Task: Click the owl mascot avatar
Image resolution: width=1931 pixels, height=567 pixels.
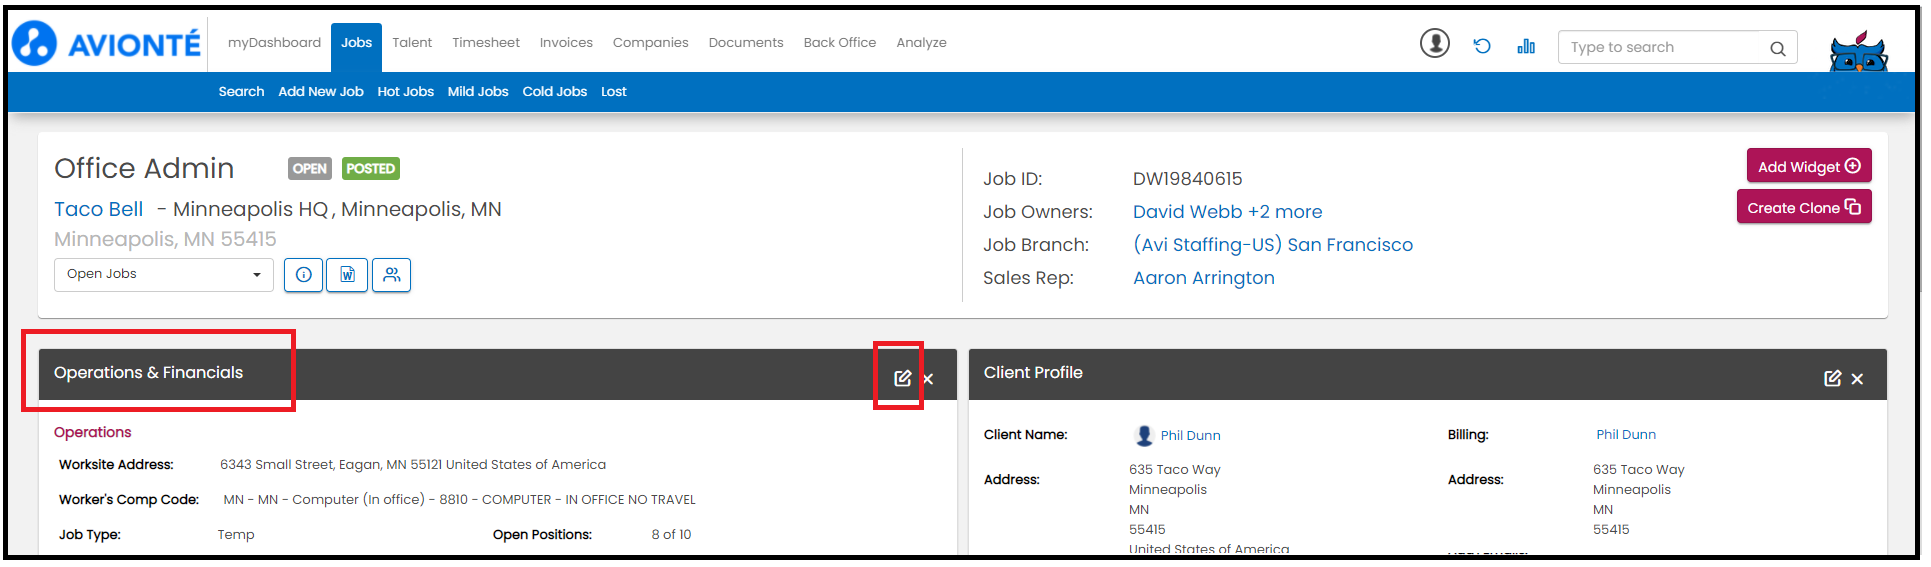Action: [x=1858, y=50]
